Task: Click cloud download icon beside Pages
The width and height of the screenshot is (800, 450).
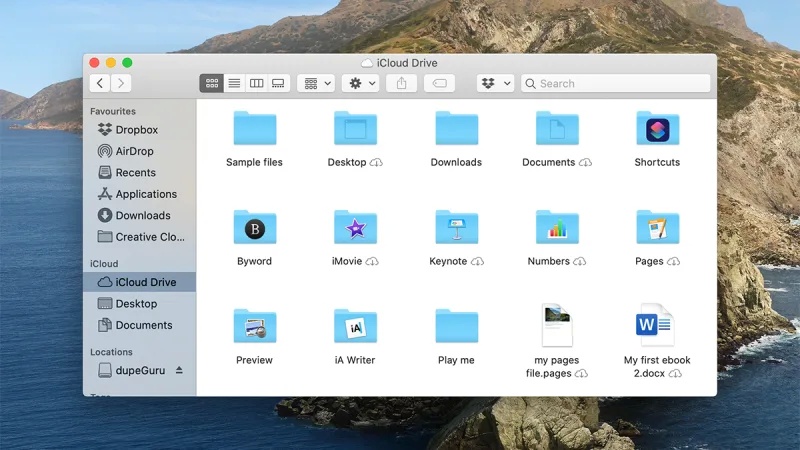Action: pos(673,262)
